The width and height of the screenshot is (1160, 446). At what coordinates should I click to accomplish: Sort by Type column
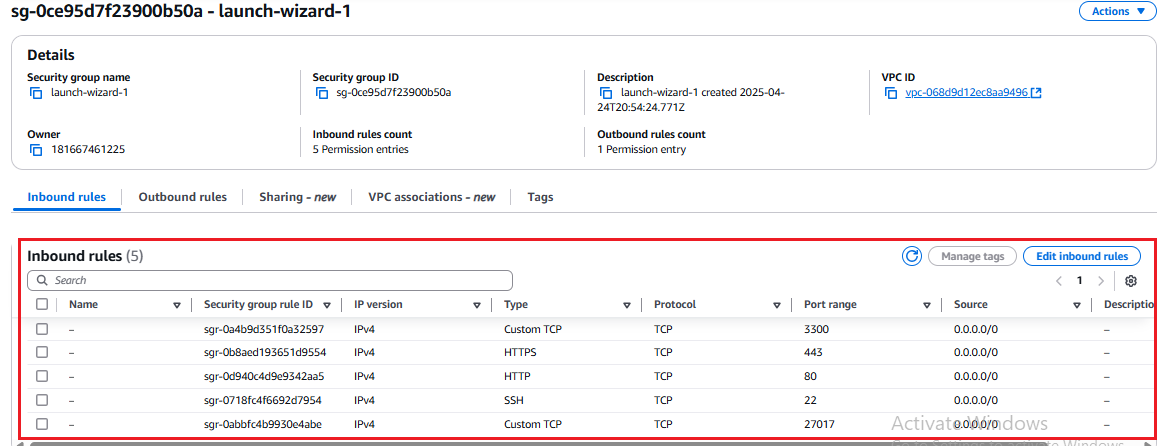click(627, 305)
